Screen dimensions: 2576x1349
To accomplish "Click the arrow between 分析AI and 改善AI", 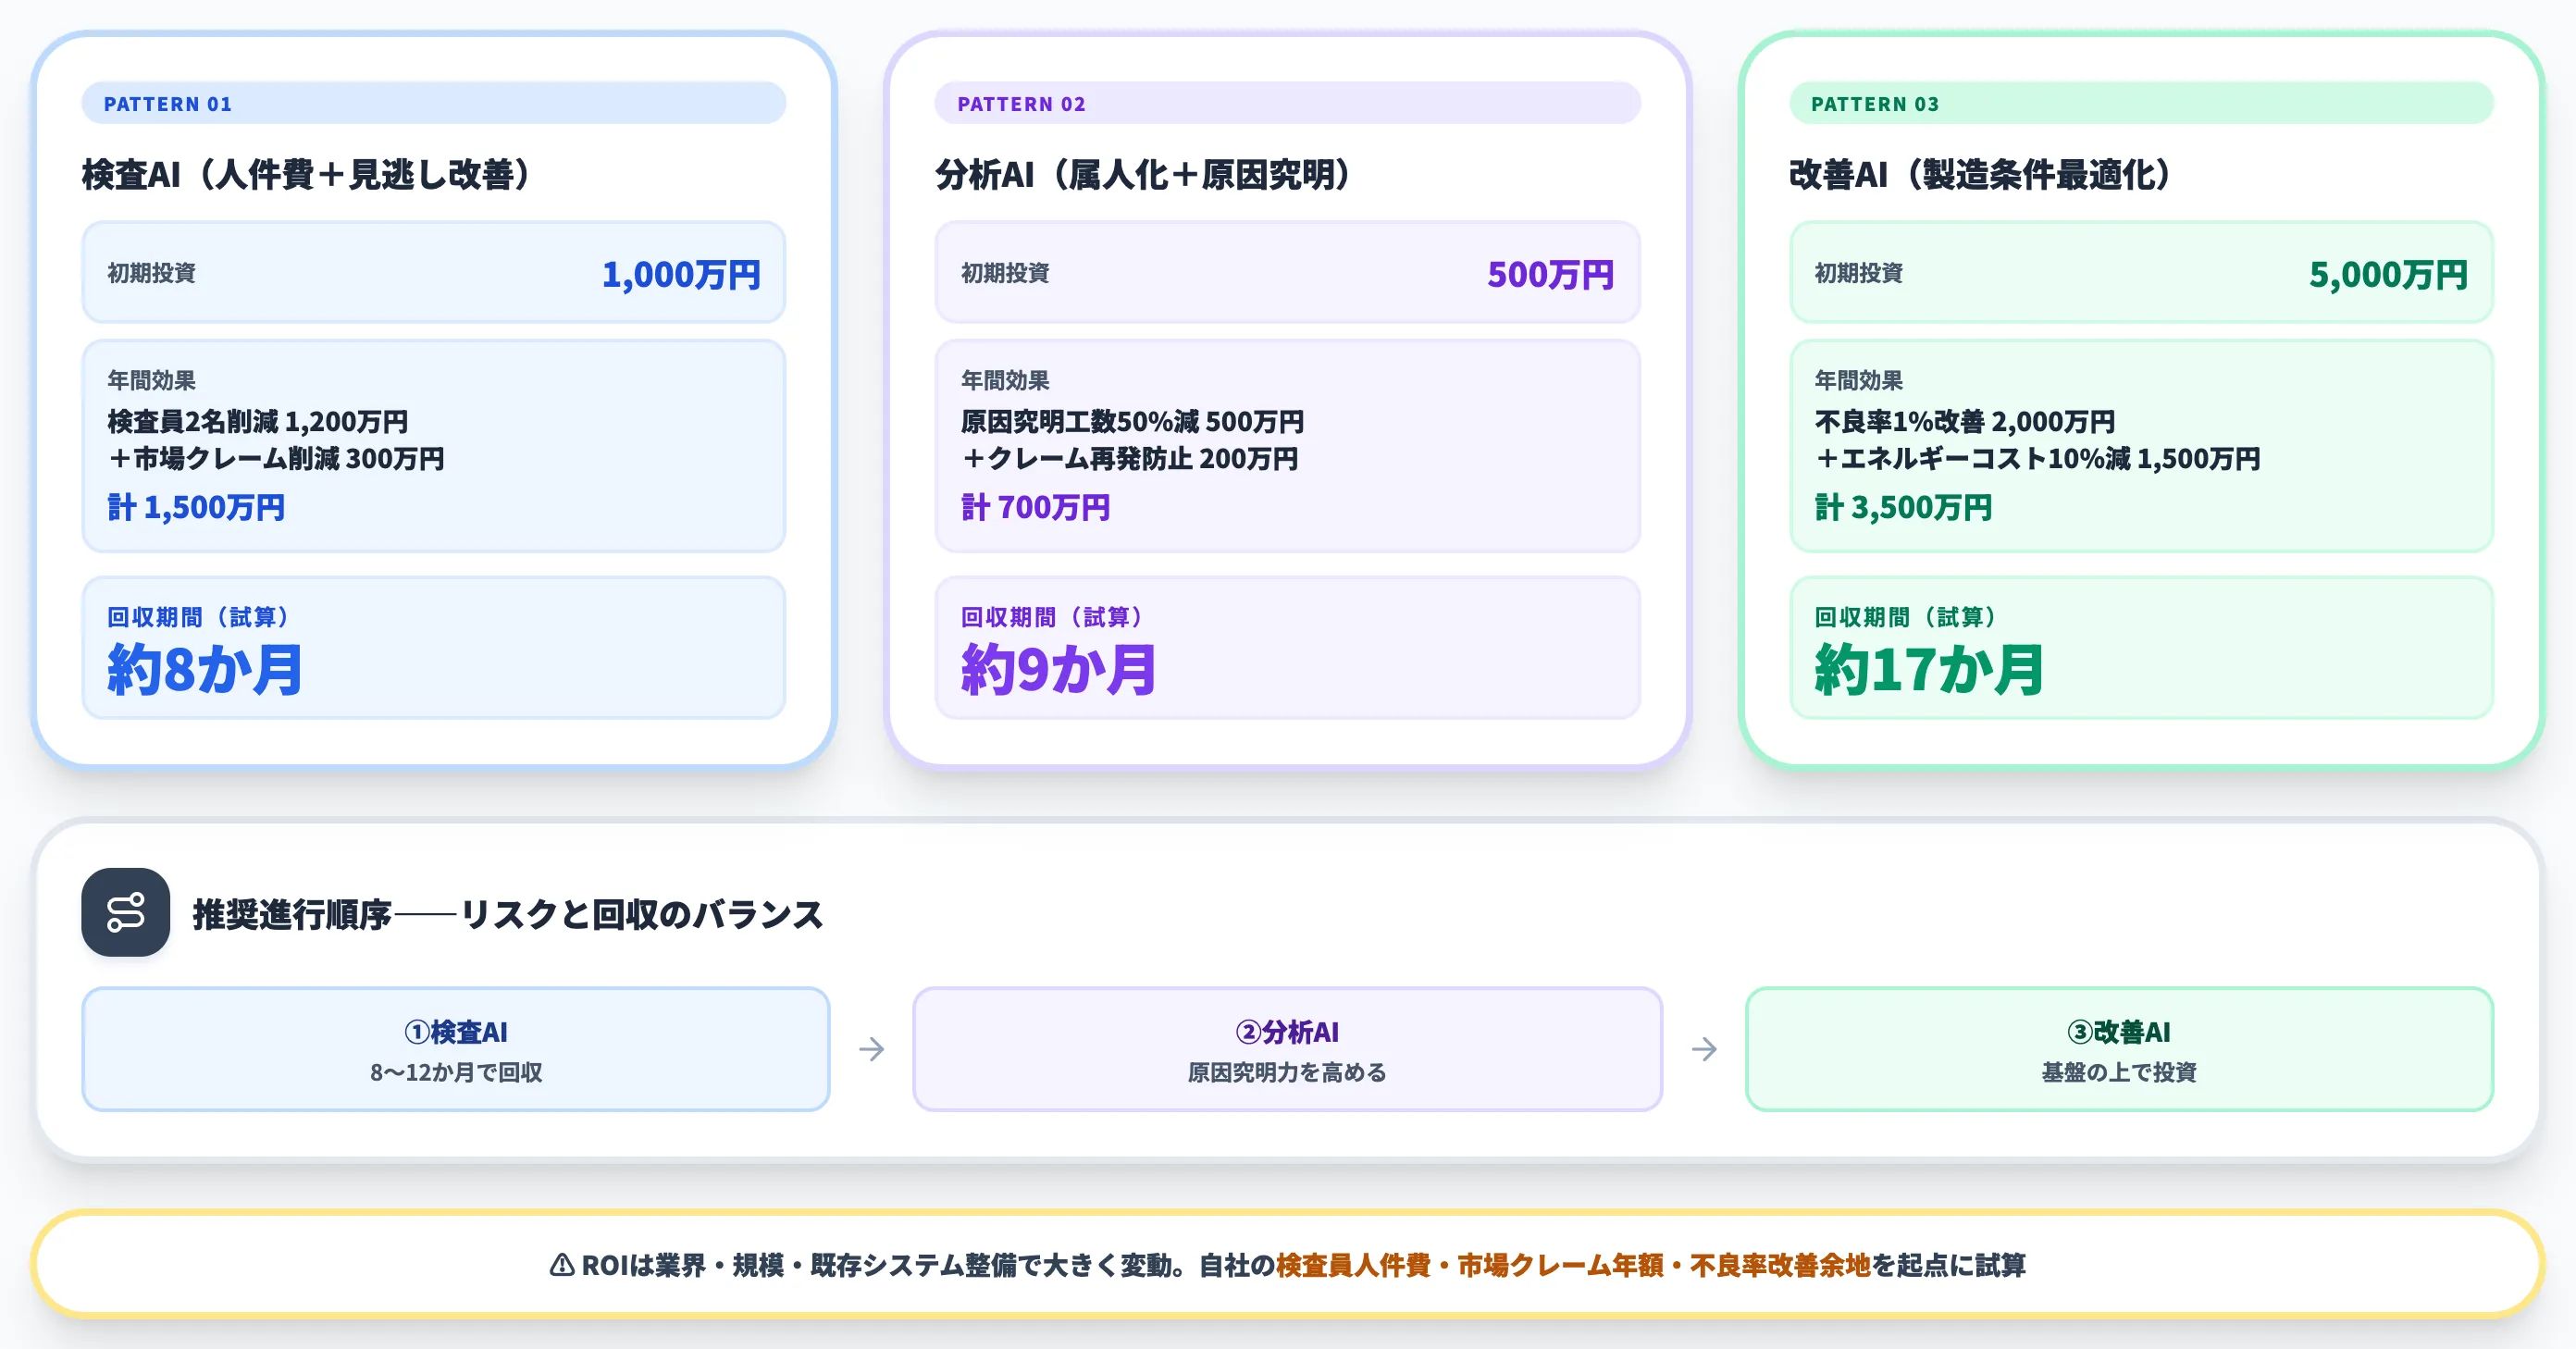I will pos(1704,1049).
